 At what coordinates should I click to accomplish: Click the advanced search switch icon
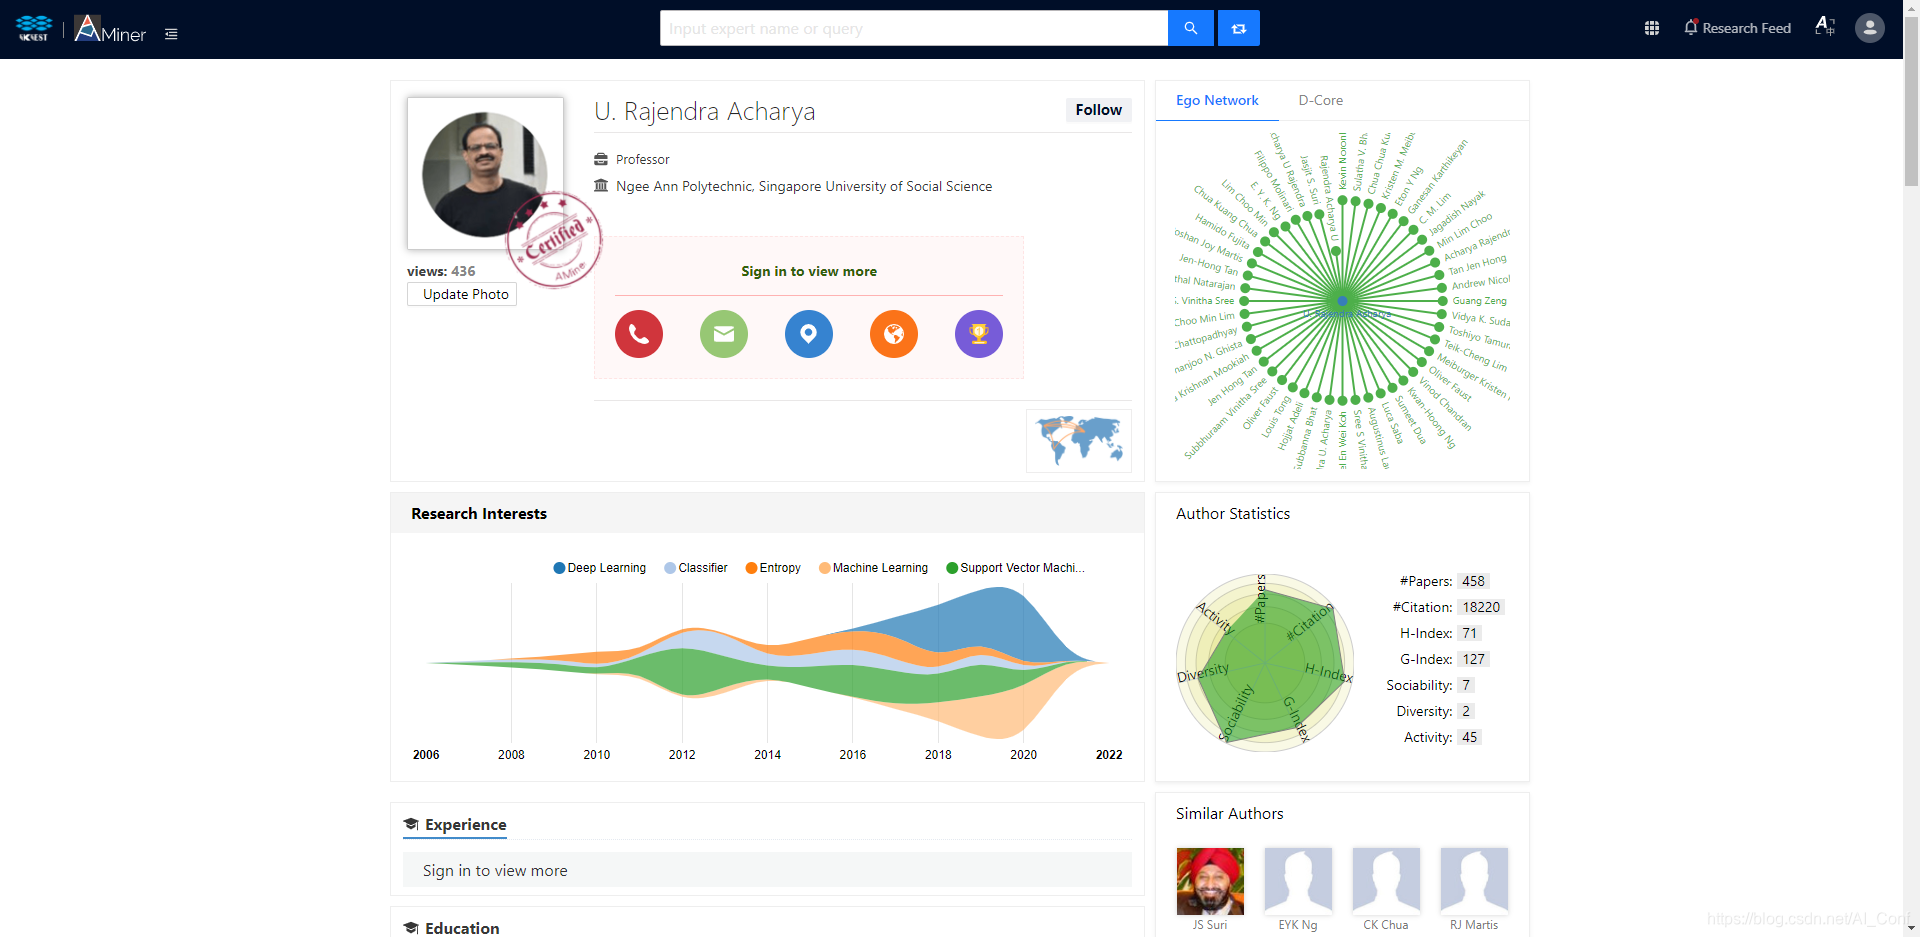coord(1239,28)
